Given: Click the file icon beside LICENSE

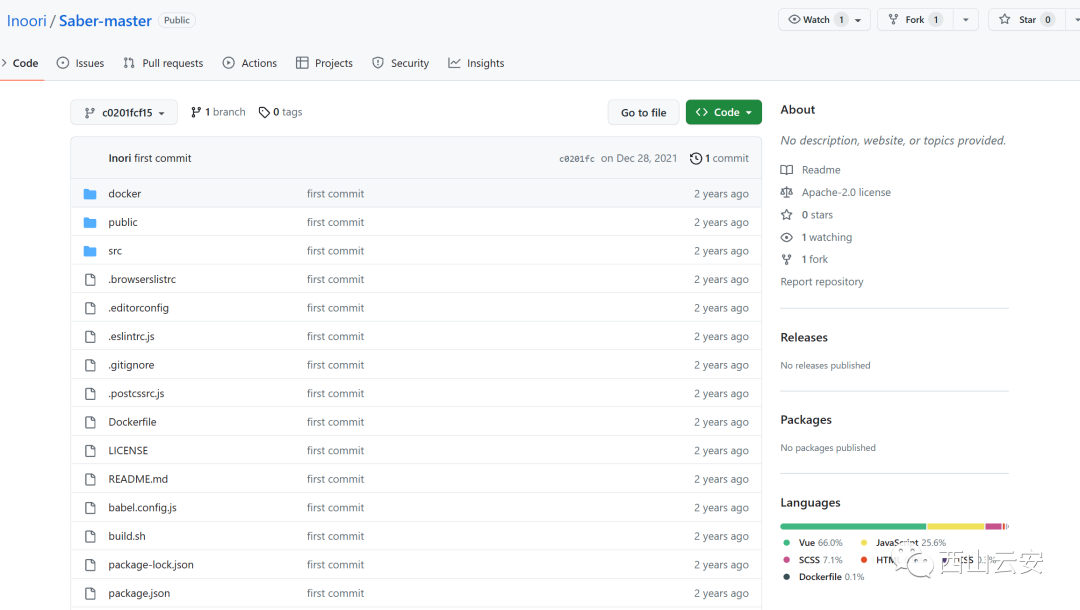Looking at the screenshot, I should point(90,450).
